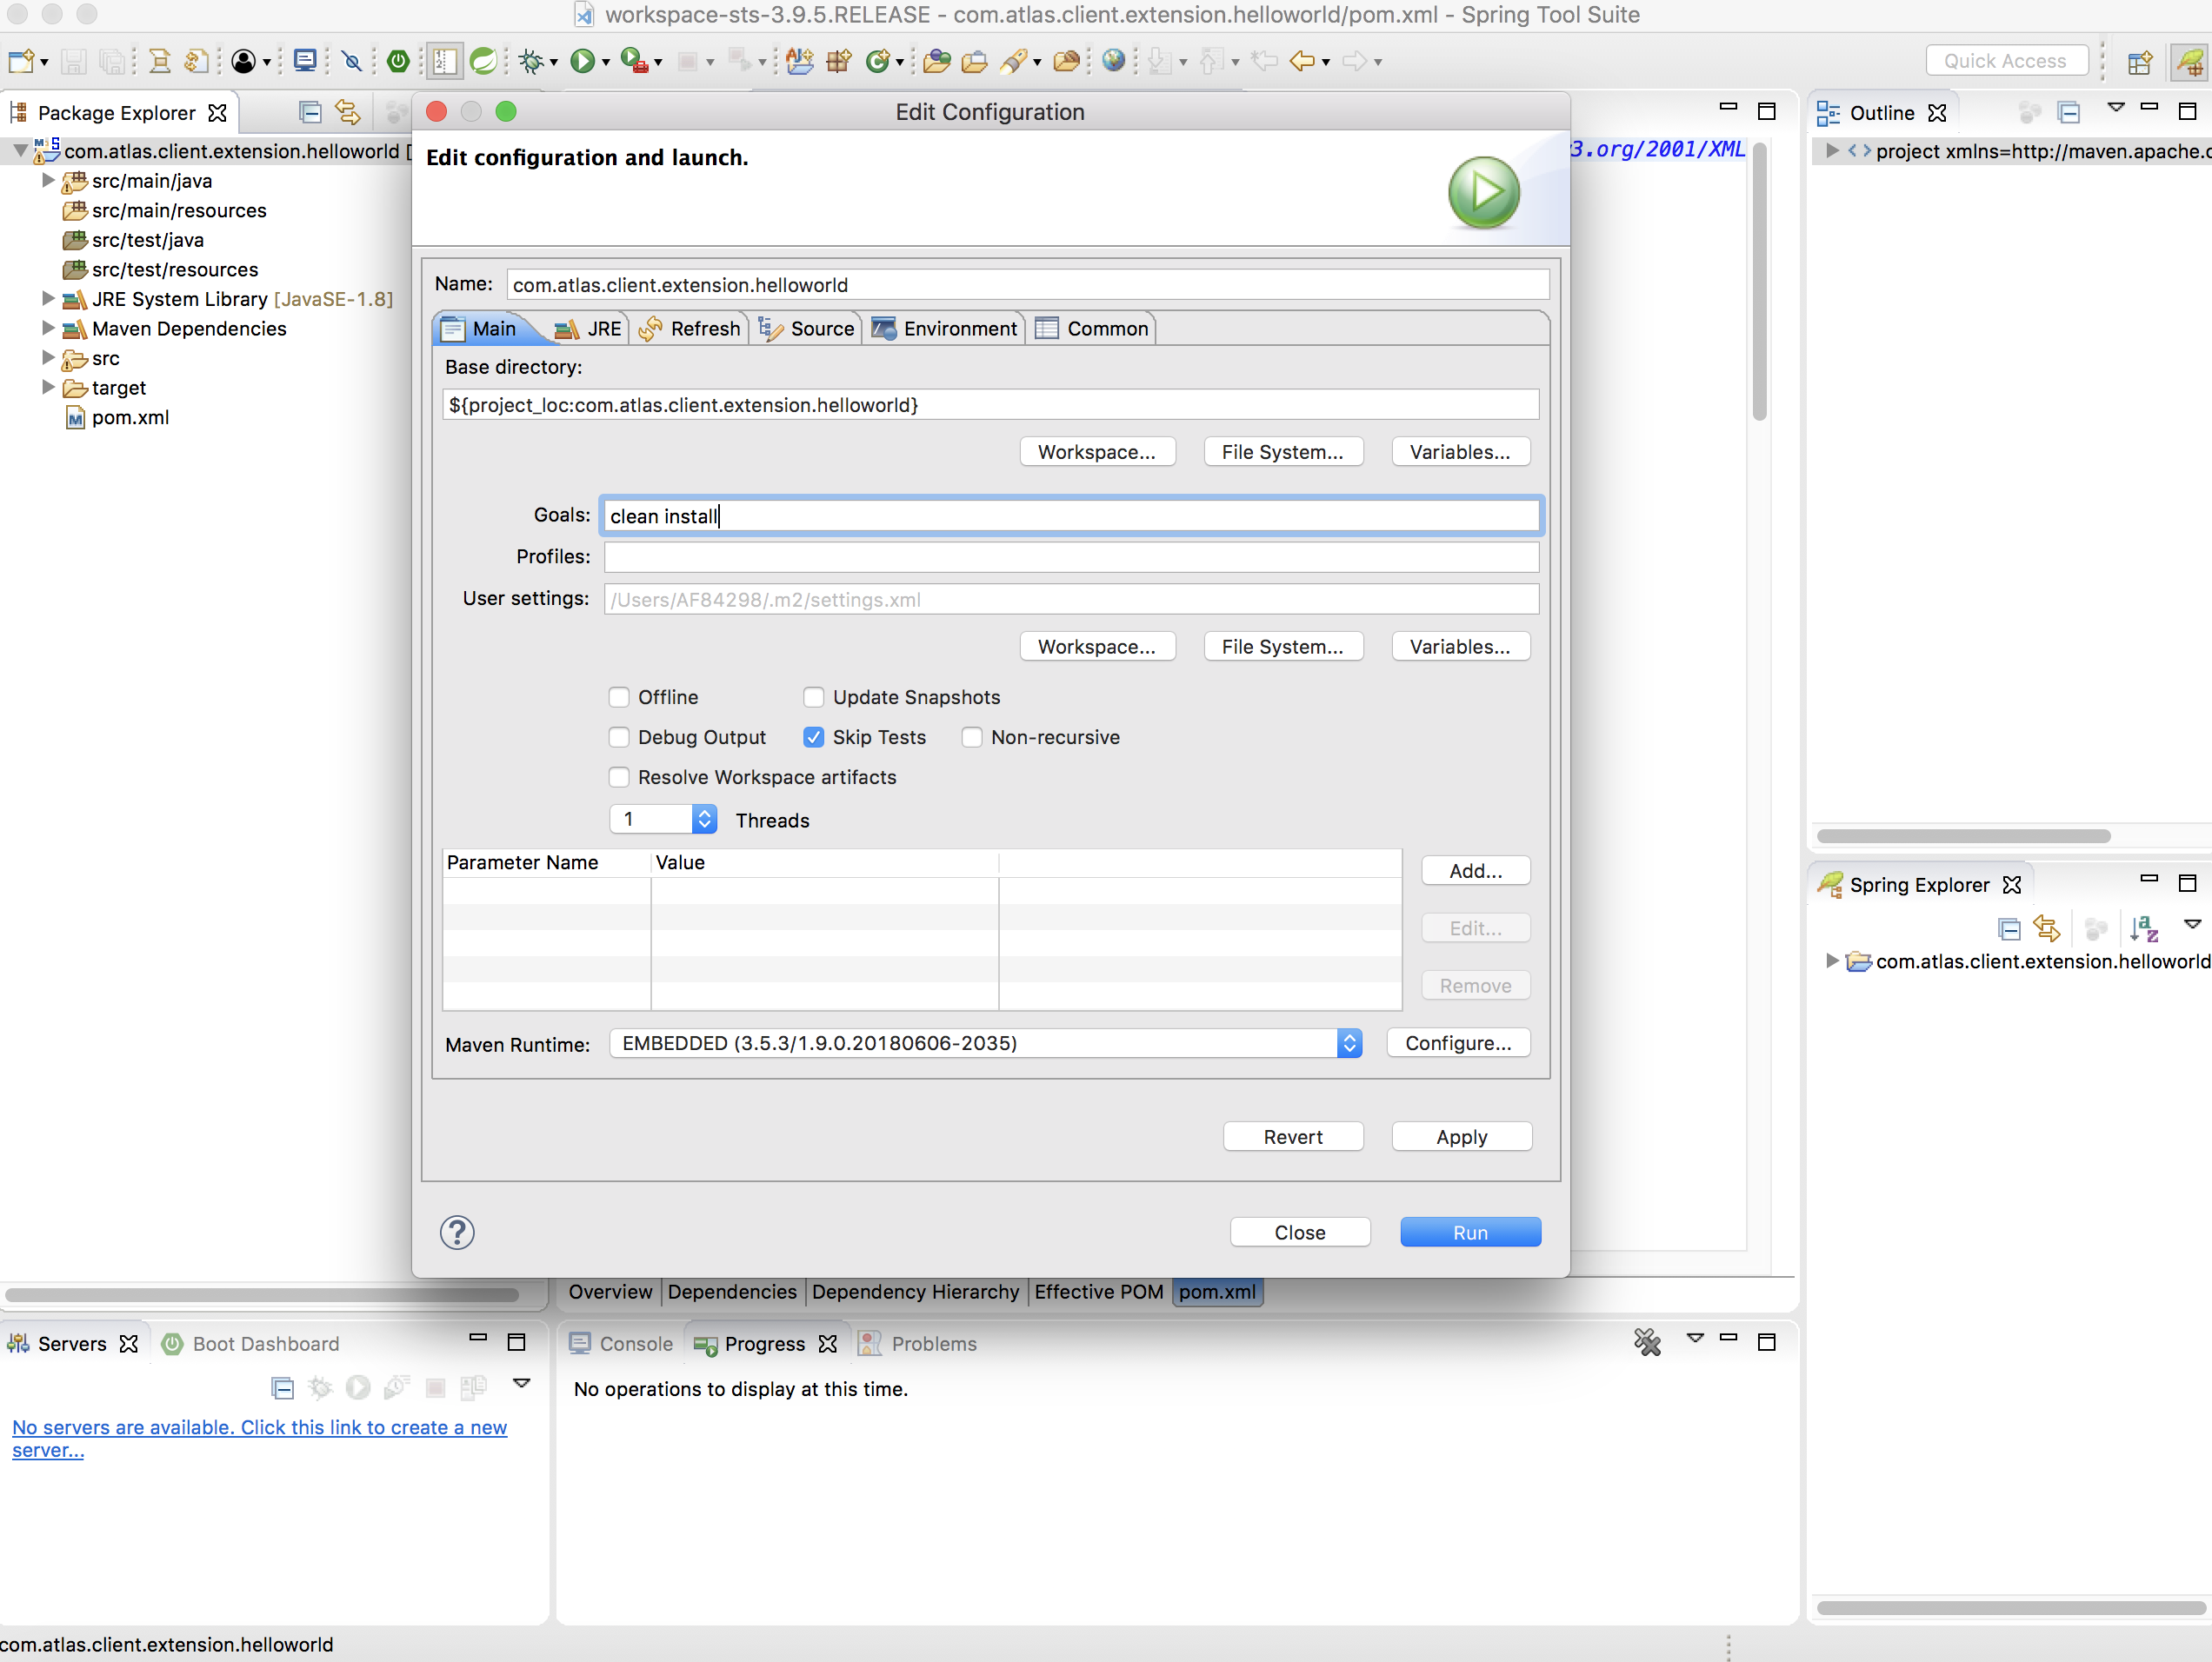Enable the Debug Output checkbox
Image resolution: width=2212 pixels, height=1662 pixels.
[x=619, y=737]
